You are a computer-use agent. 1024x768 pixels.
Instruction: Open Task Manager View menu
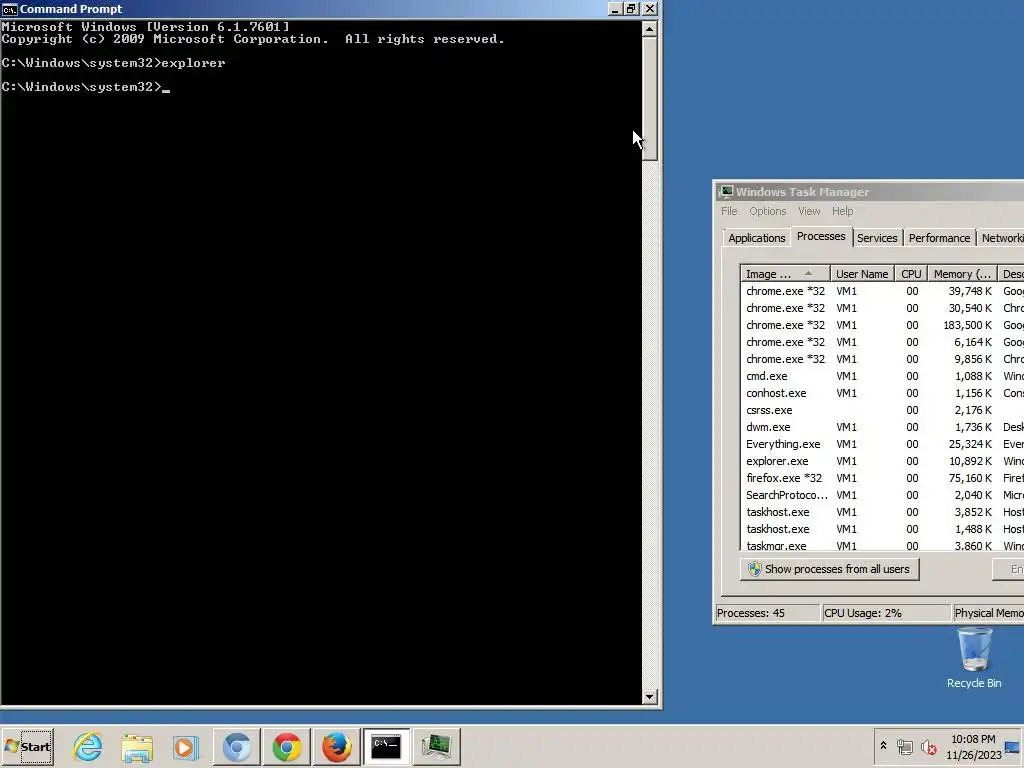click(808, 211)
